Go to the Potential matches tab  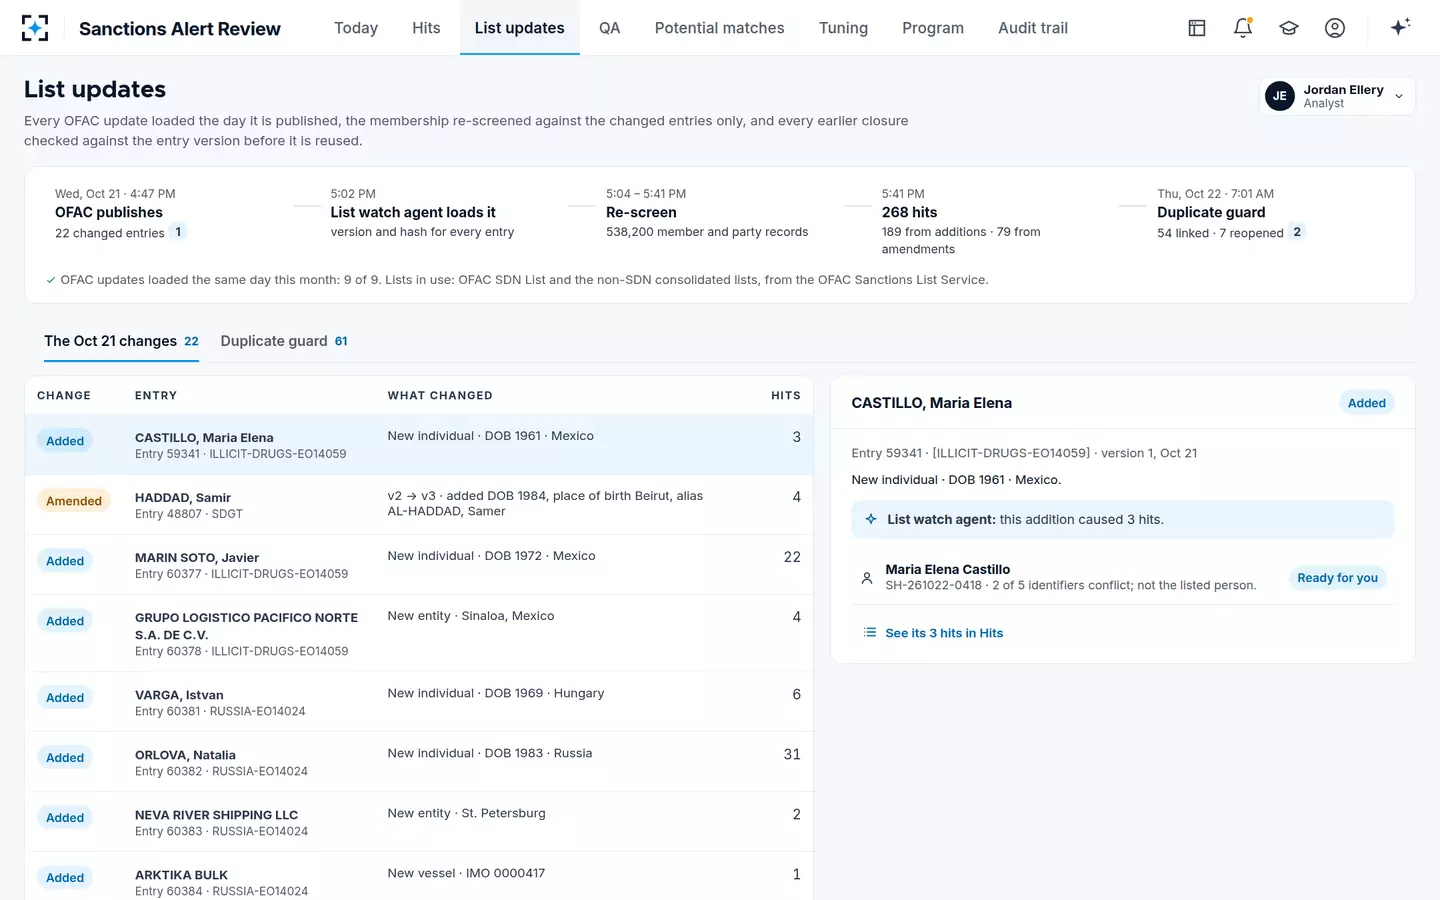[720, 28]
